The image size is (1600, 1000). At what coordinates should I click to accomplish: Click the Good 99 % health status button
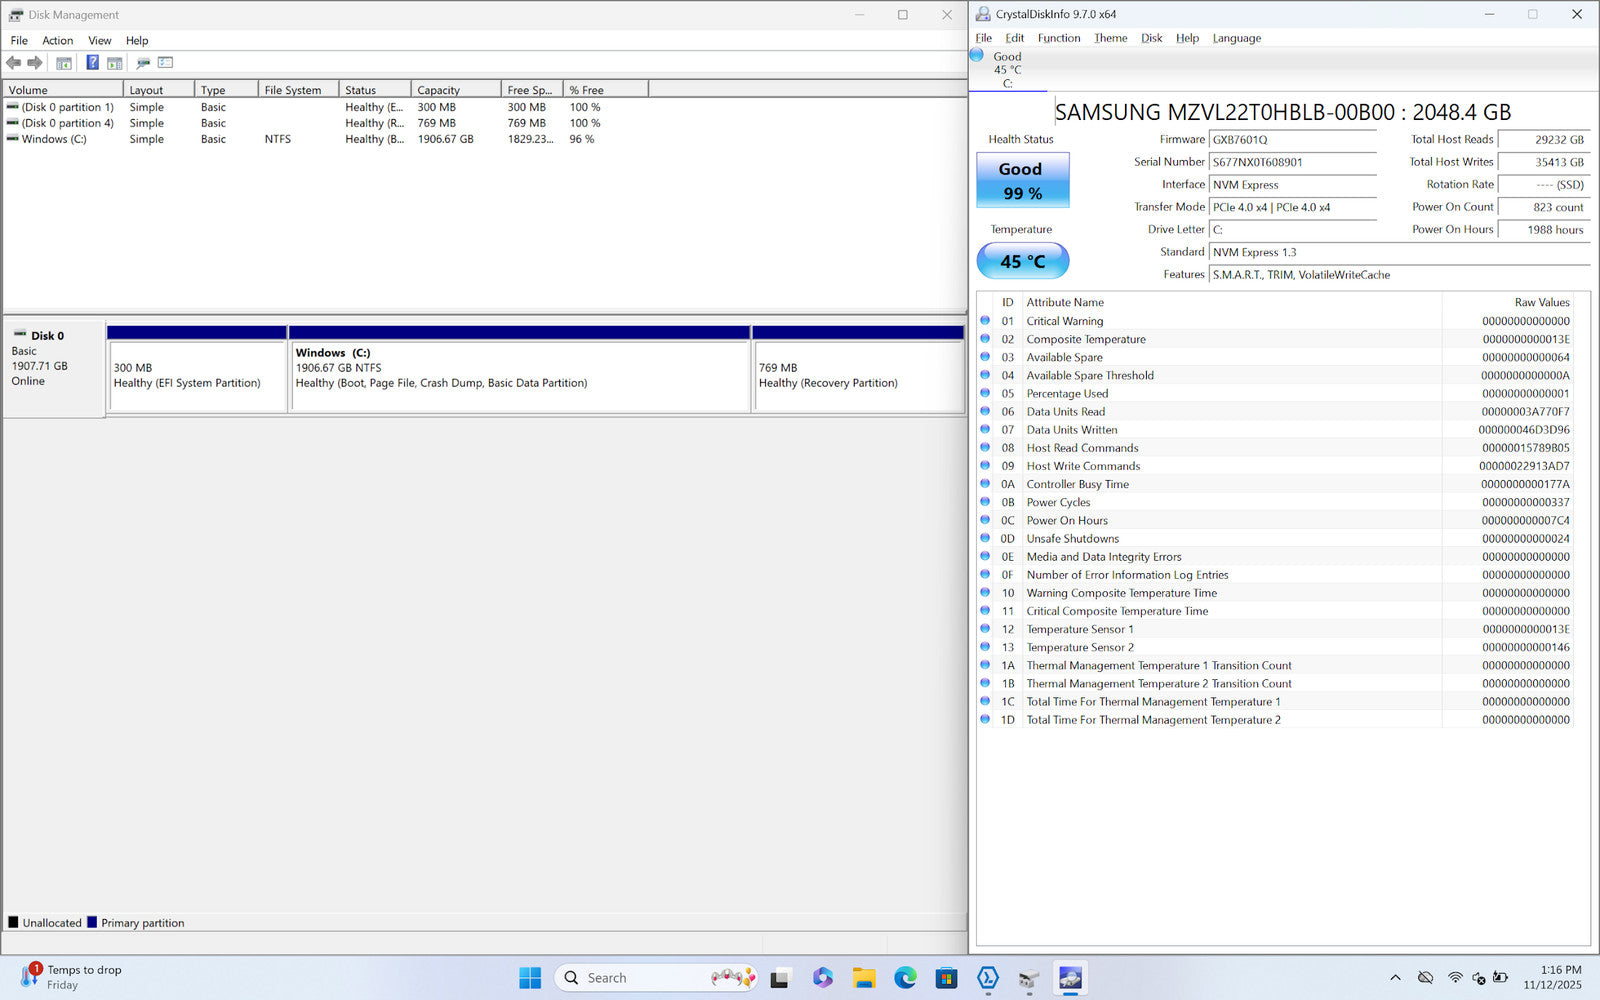coord(1022,180)
